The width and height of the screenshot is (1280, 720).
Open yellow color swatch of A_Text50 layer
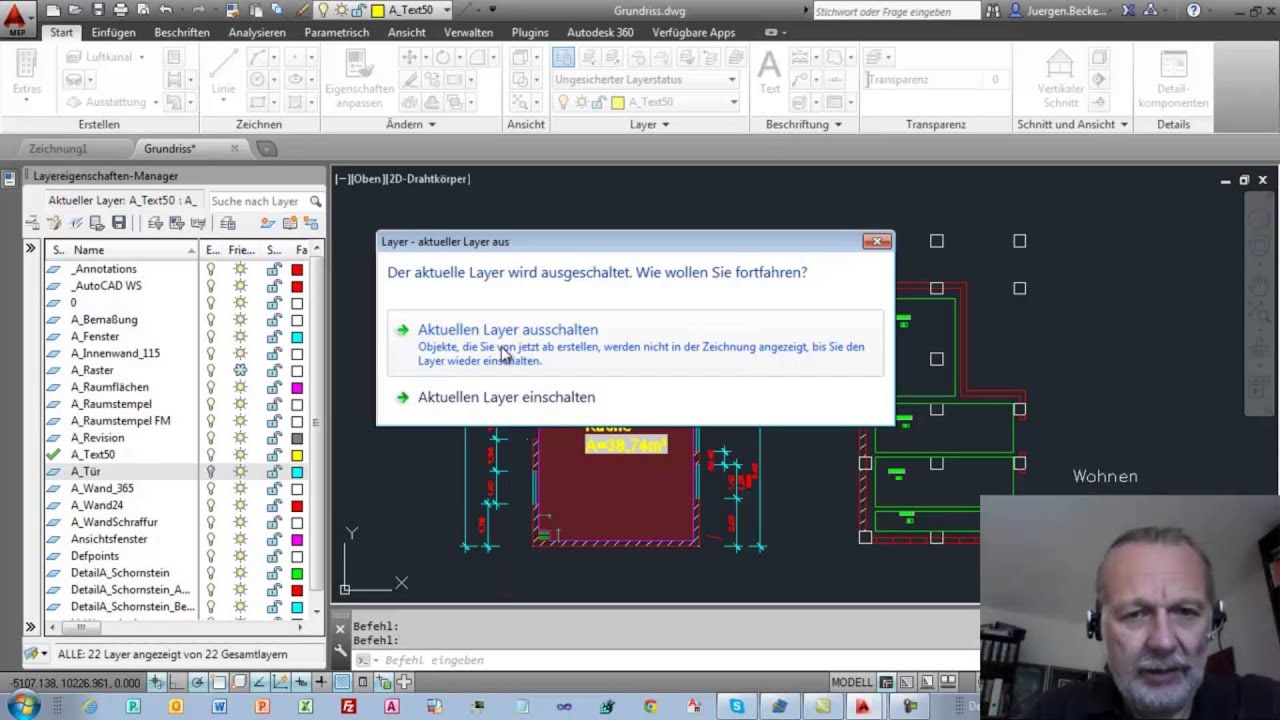297,454
